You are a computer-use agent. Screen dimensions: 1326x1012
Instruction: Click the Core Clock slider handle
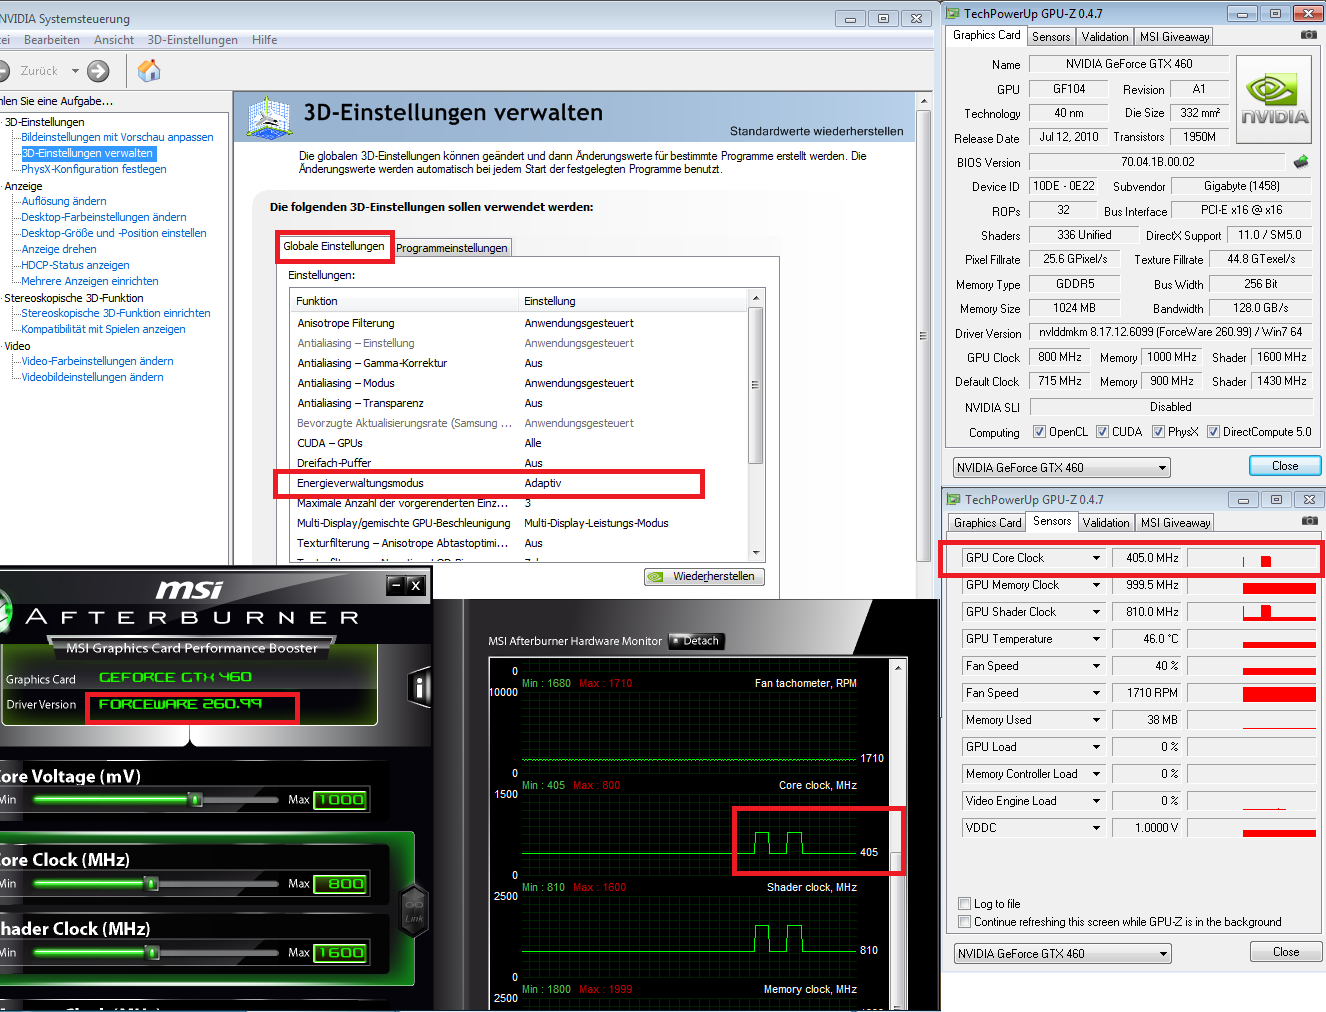click(x=152, y=883)
